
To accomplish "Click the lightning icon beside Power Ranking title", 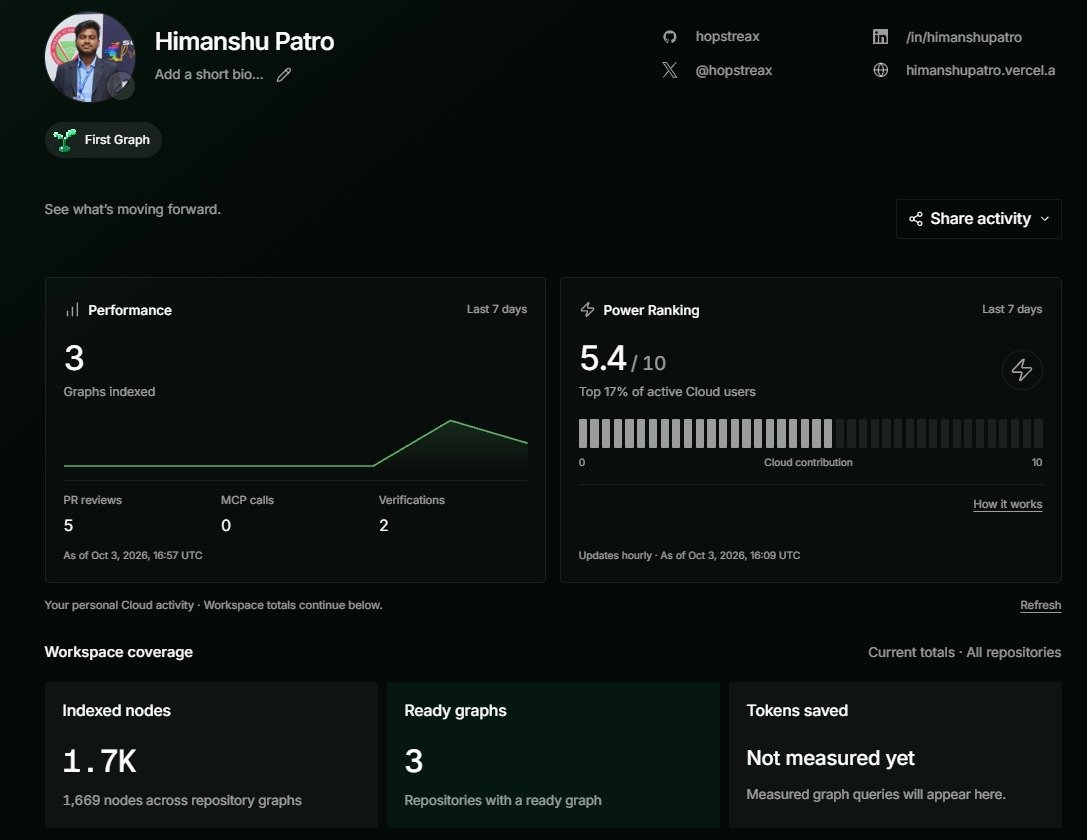I will (x=587, y=310).
